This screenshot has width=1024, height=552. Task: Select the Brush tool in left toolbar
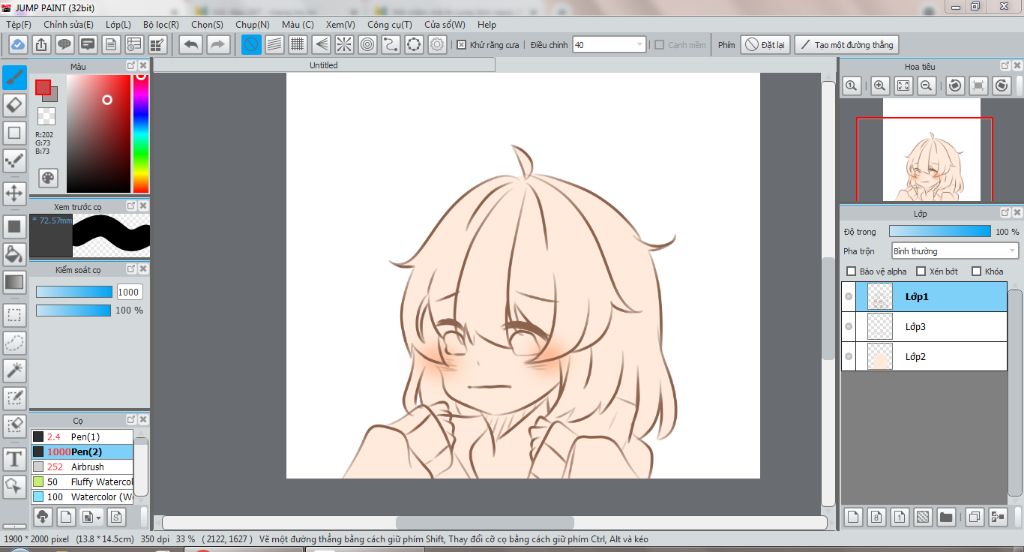14,77
